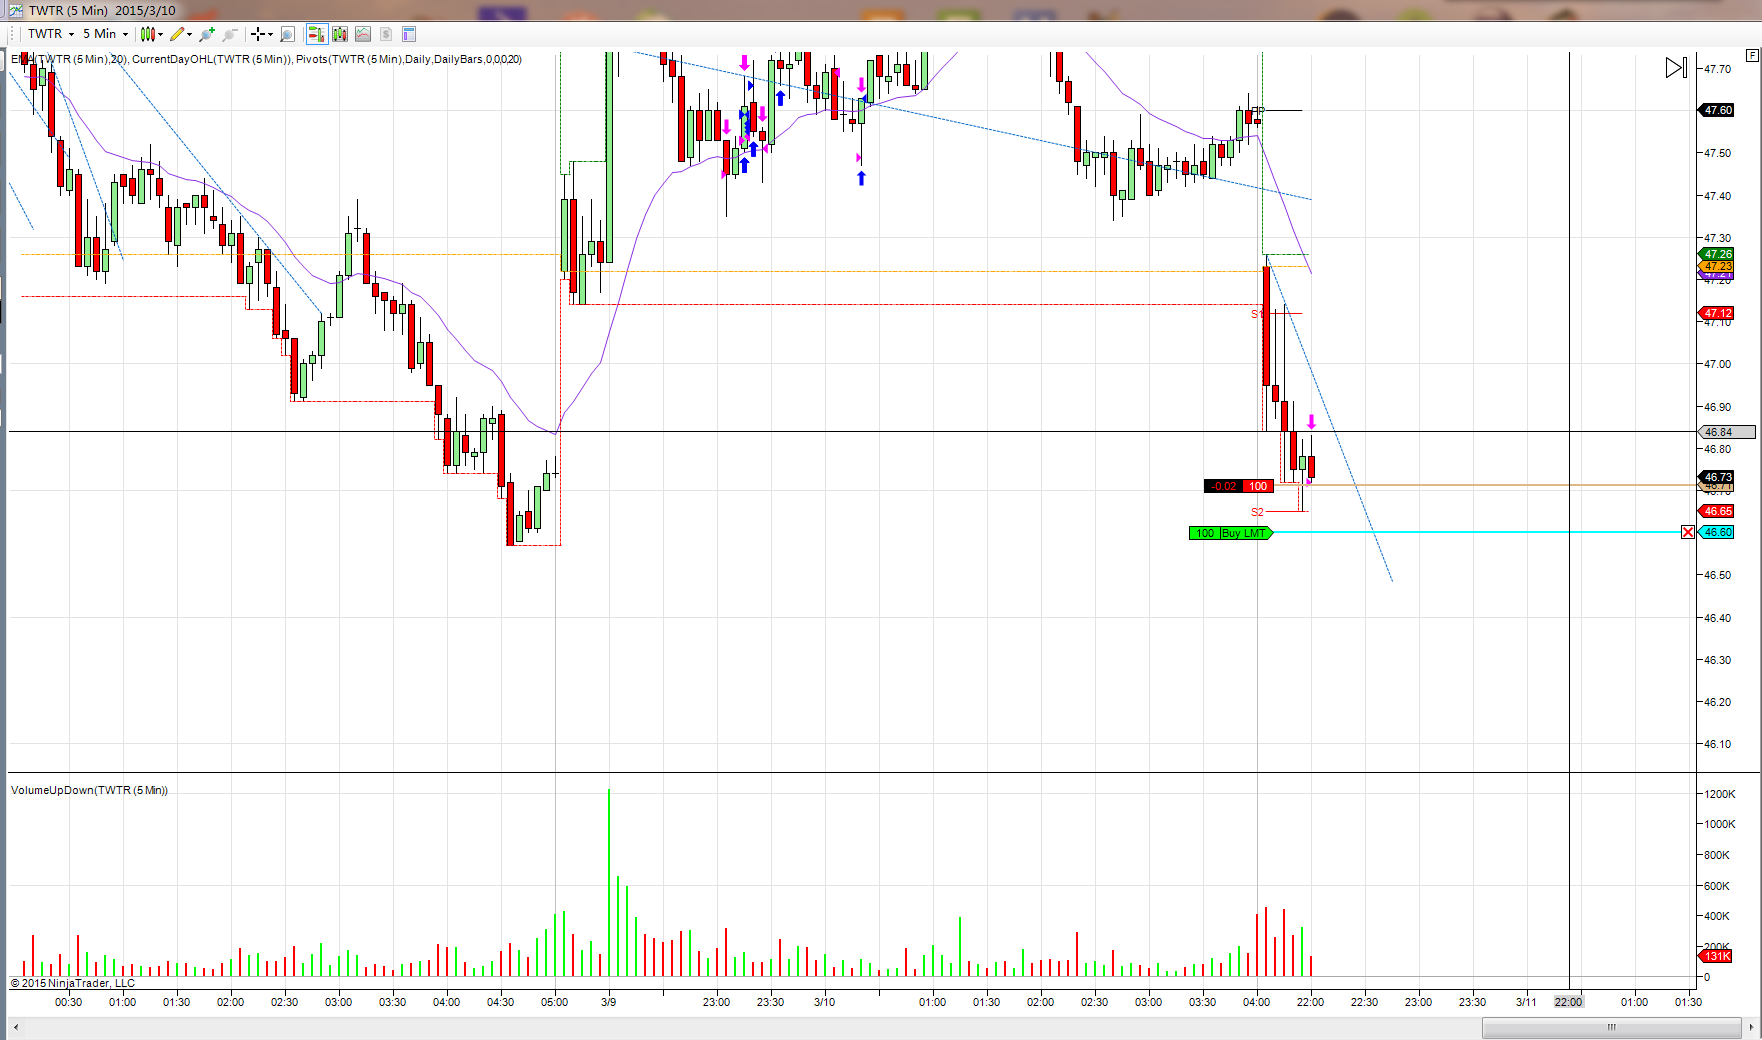This screenshot has height=1040, width=1762.
Task: Click the cyan Buy LMT order line
Action: tap(1478, 532)
